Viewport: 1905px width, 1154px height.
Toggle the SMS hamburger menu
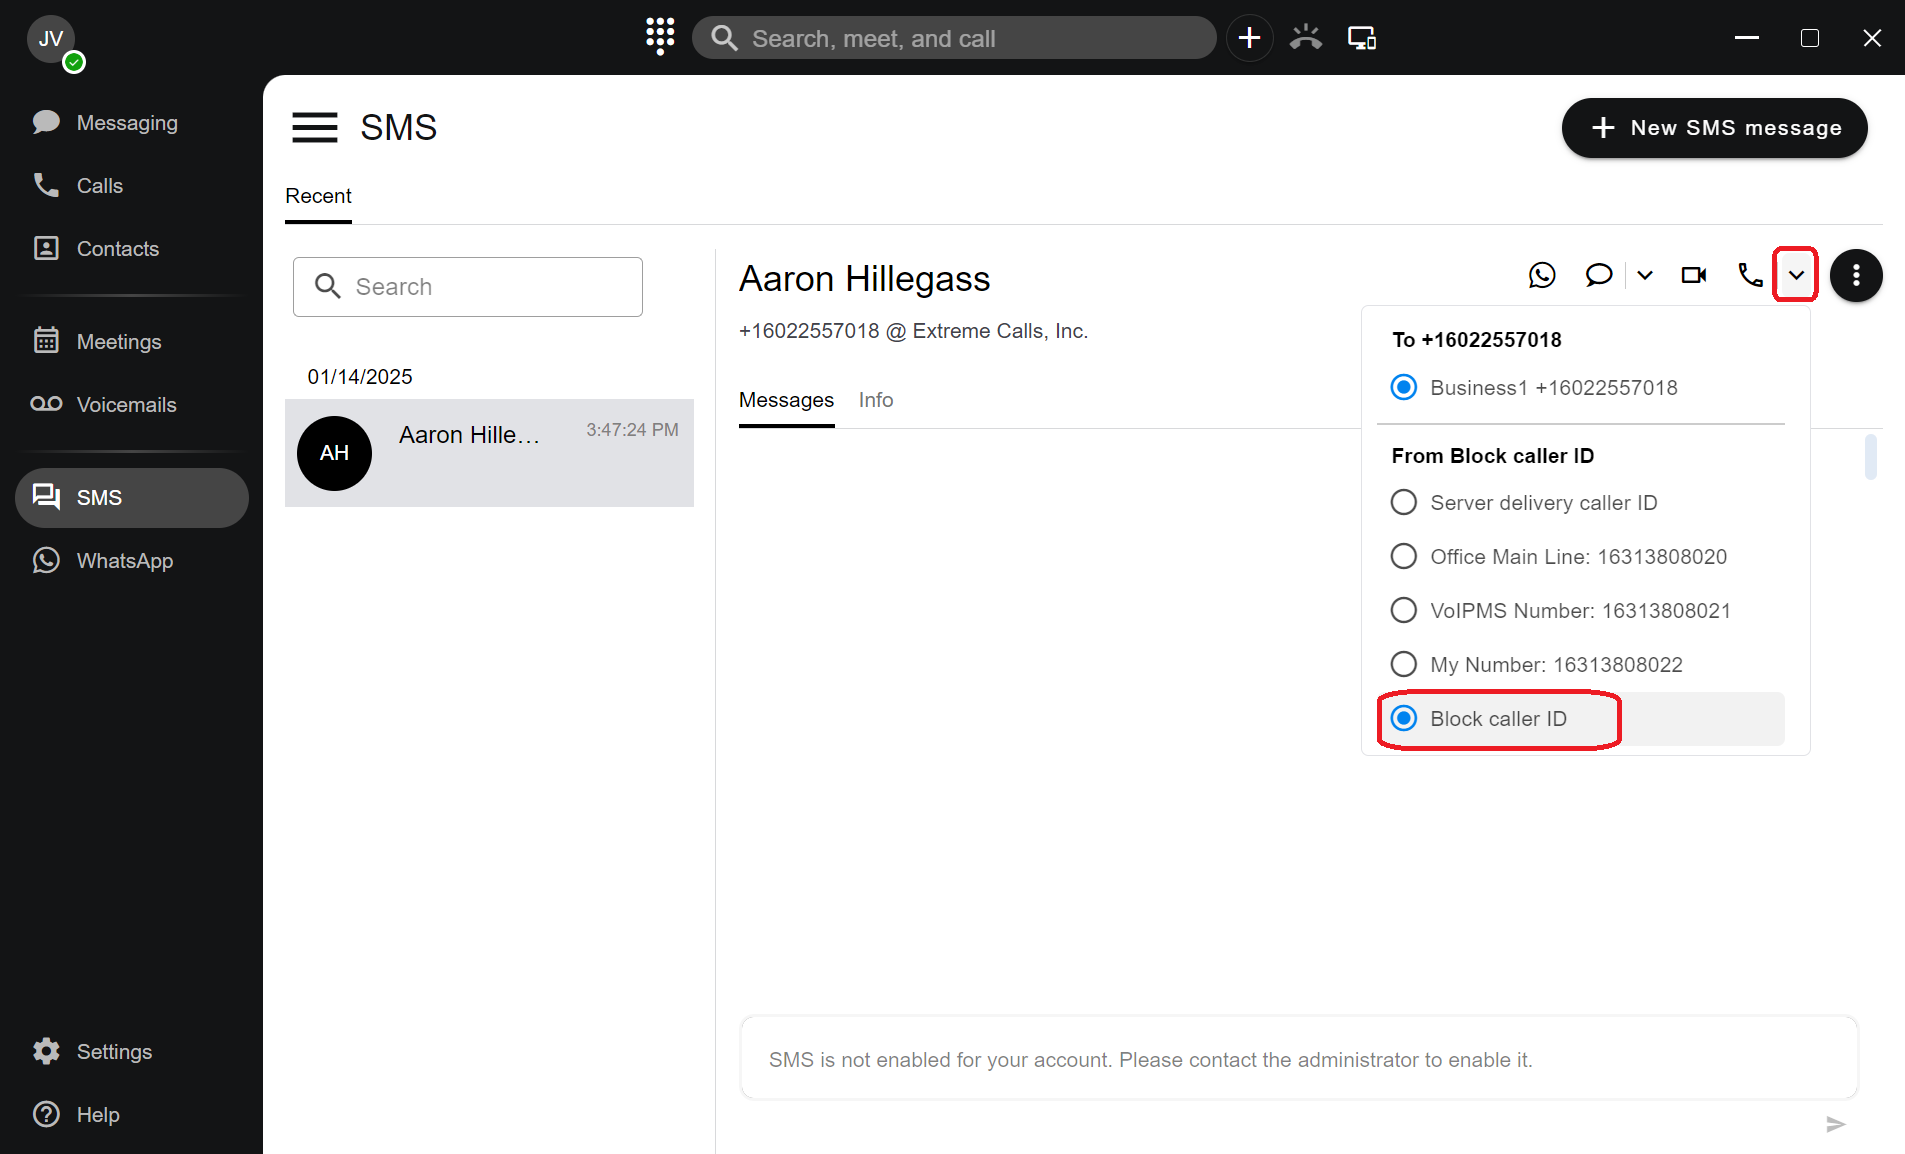click(x=314, y=128)
